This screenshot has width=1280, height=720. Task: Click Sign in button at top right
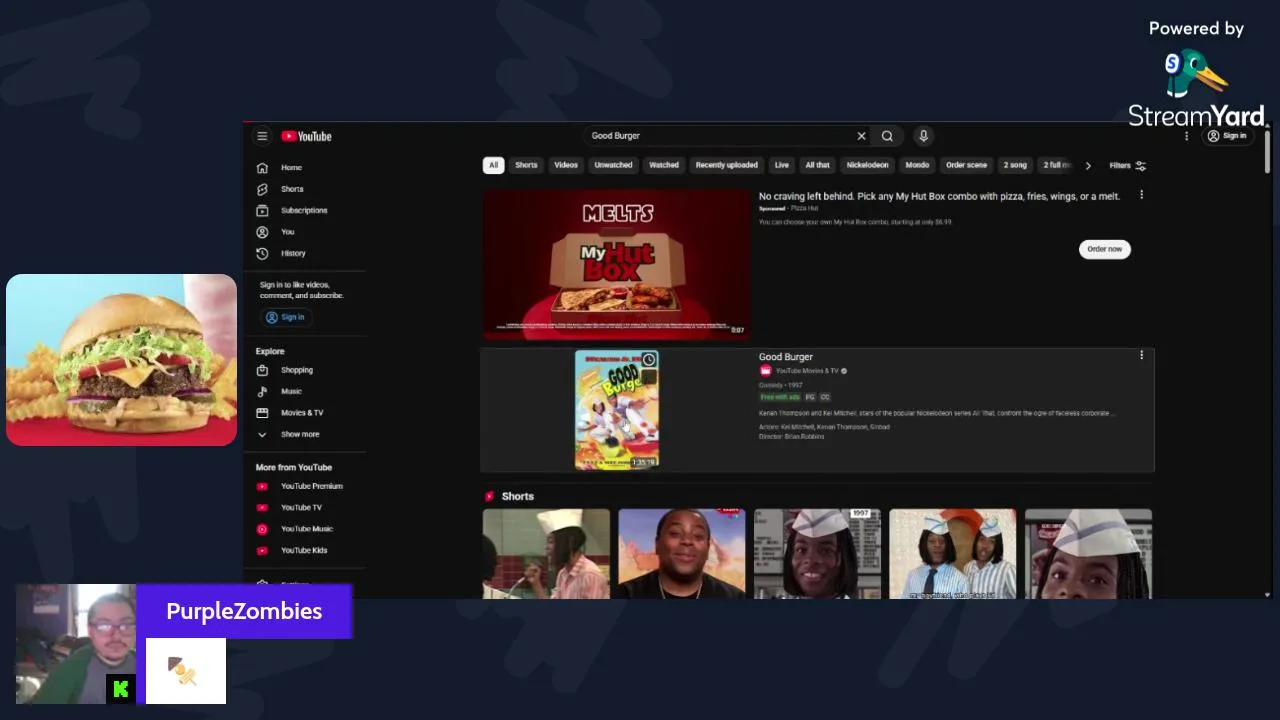click(x=1227, y=136)
